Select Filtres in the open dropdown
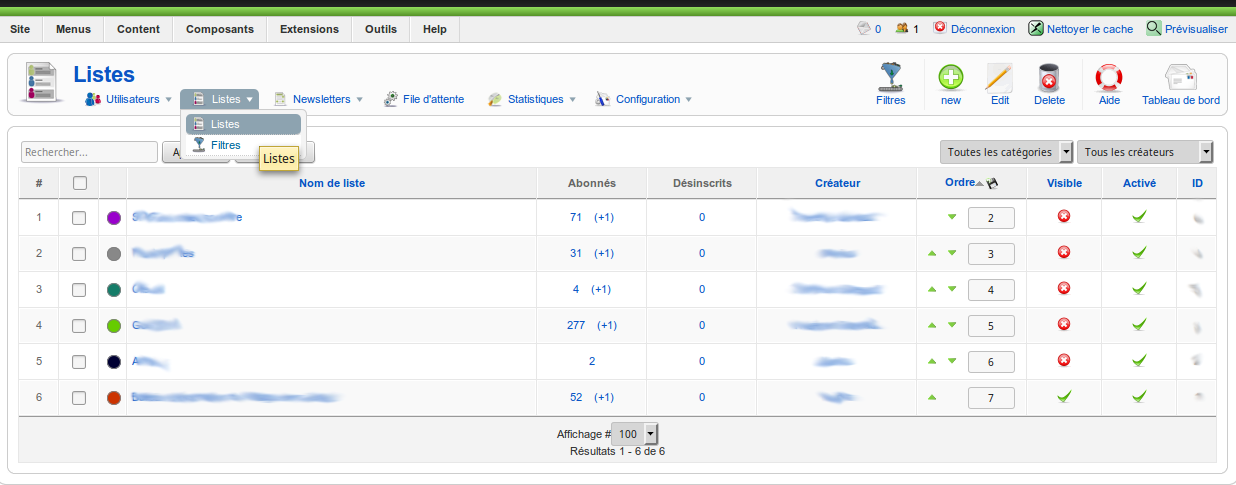1236x485 pixels. click(x=243, y=145)
